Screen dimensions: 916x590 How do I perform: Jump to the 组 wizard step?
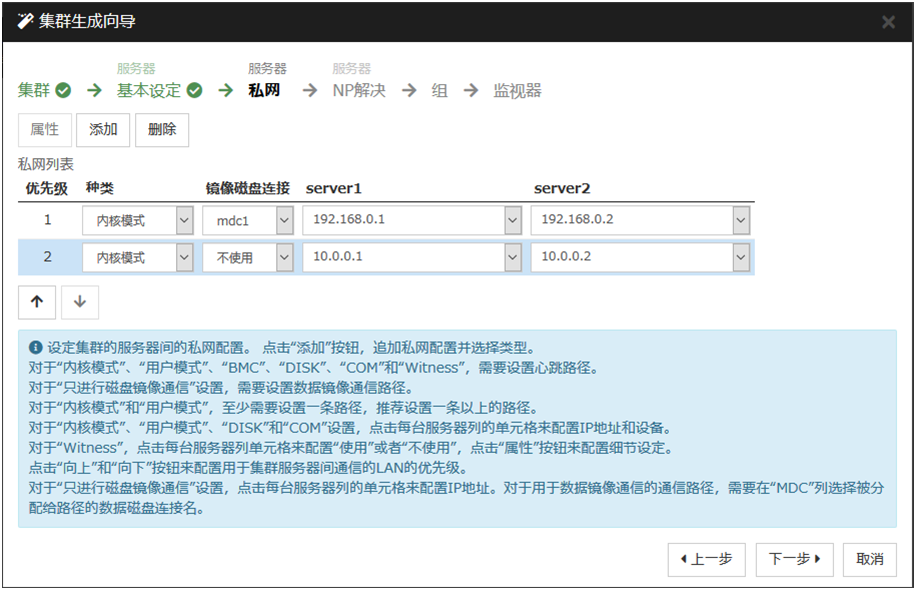point(439,91)
